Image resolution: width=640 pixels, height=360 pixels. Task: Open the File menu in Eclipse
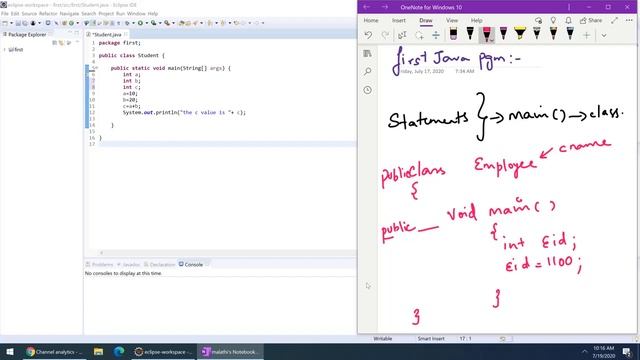coord(4,13)
